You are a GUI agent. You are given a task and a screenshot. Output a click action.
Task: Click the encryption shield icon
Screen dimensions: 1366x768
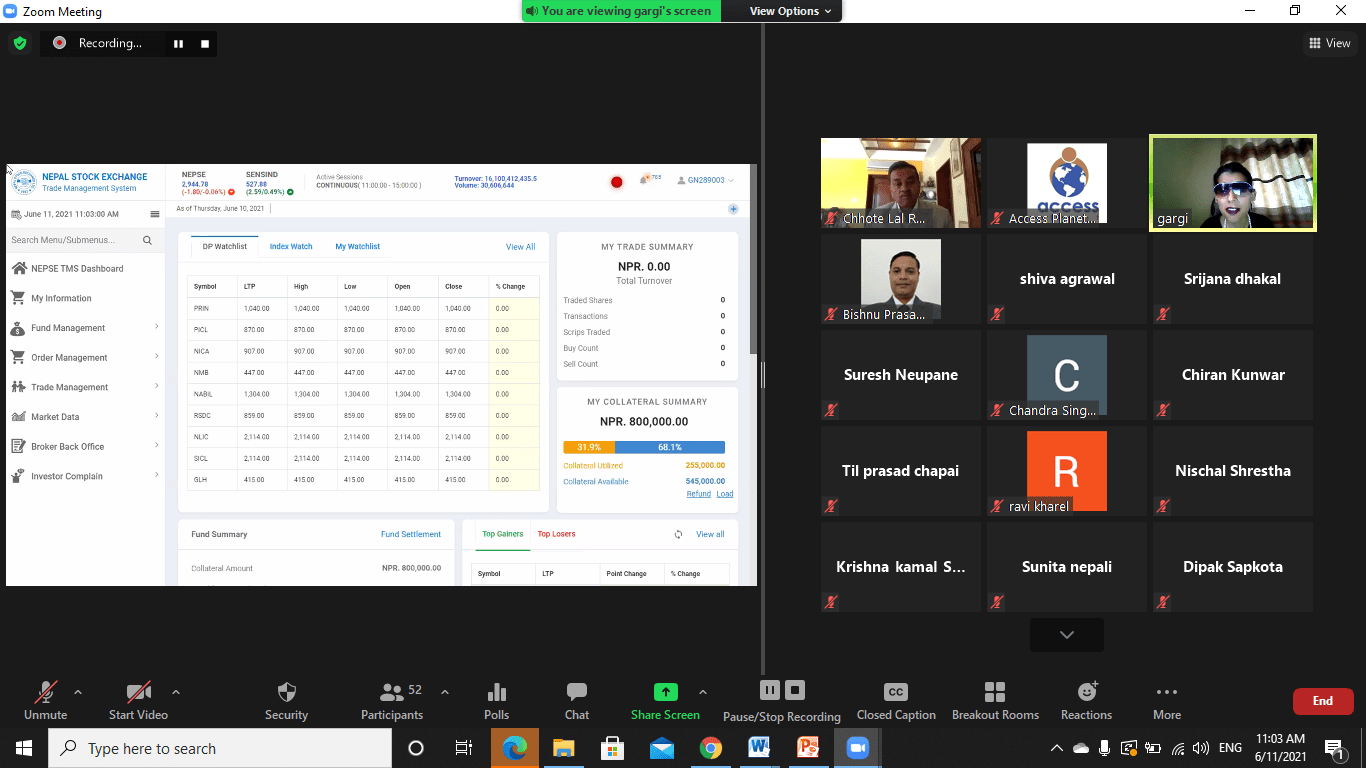point(19,43)
